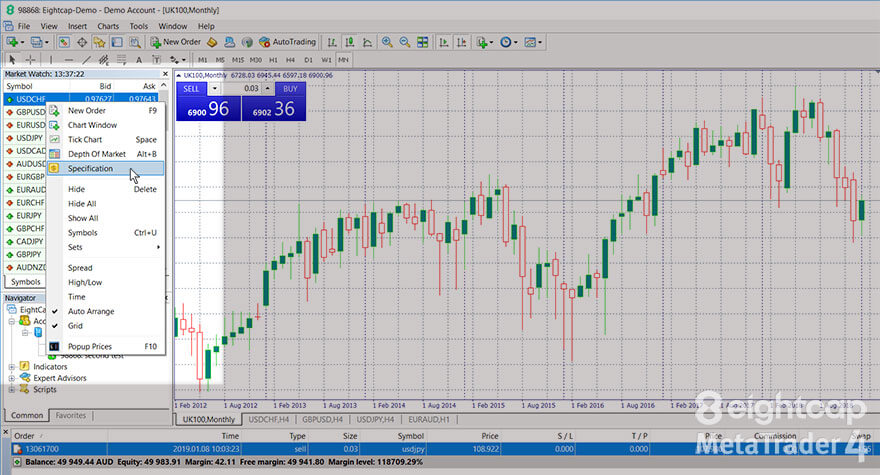Click Chart Window in context menu

point(106,125)
